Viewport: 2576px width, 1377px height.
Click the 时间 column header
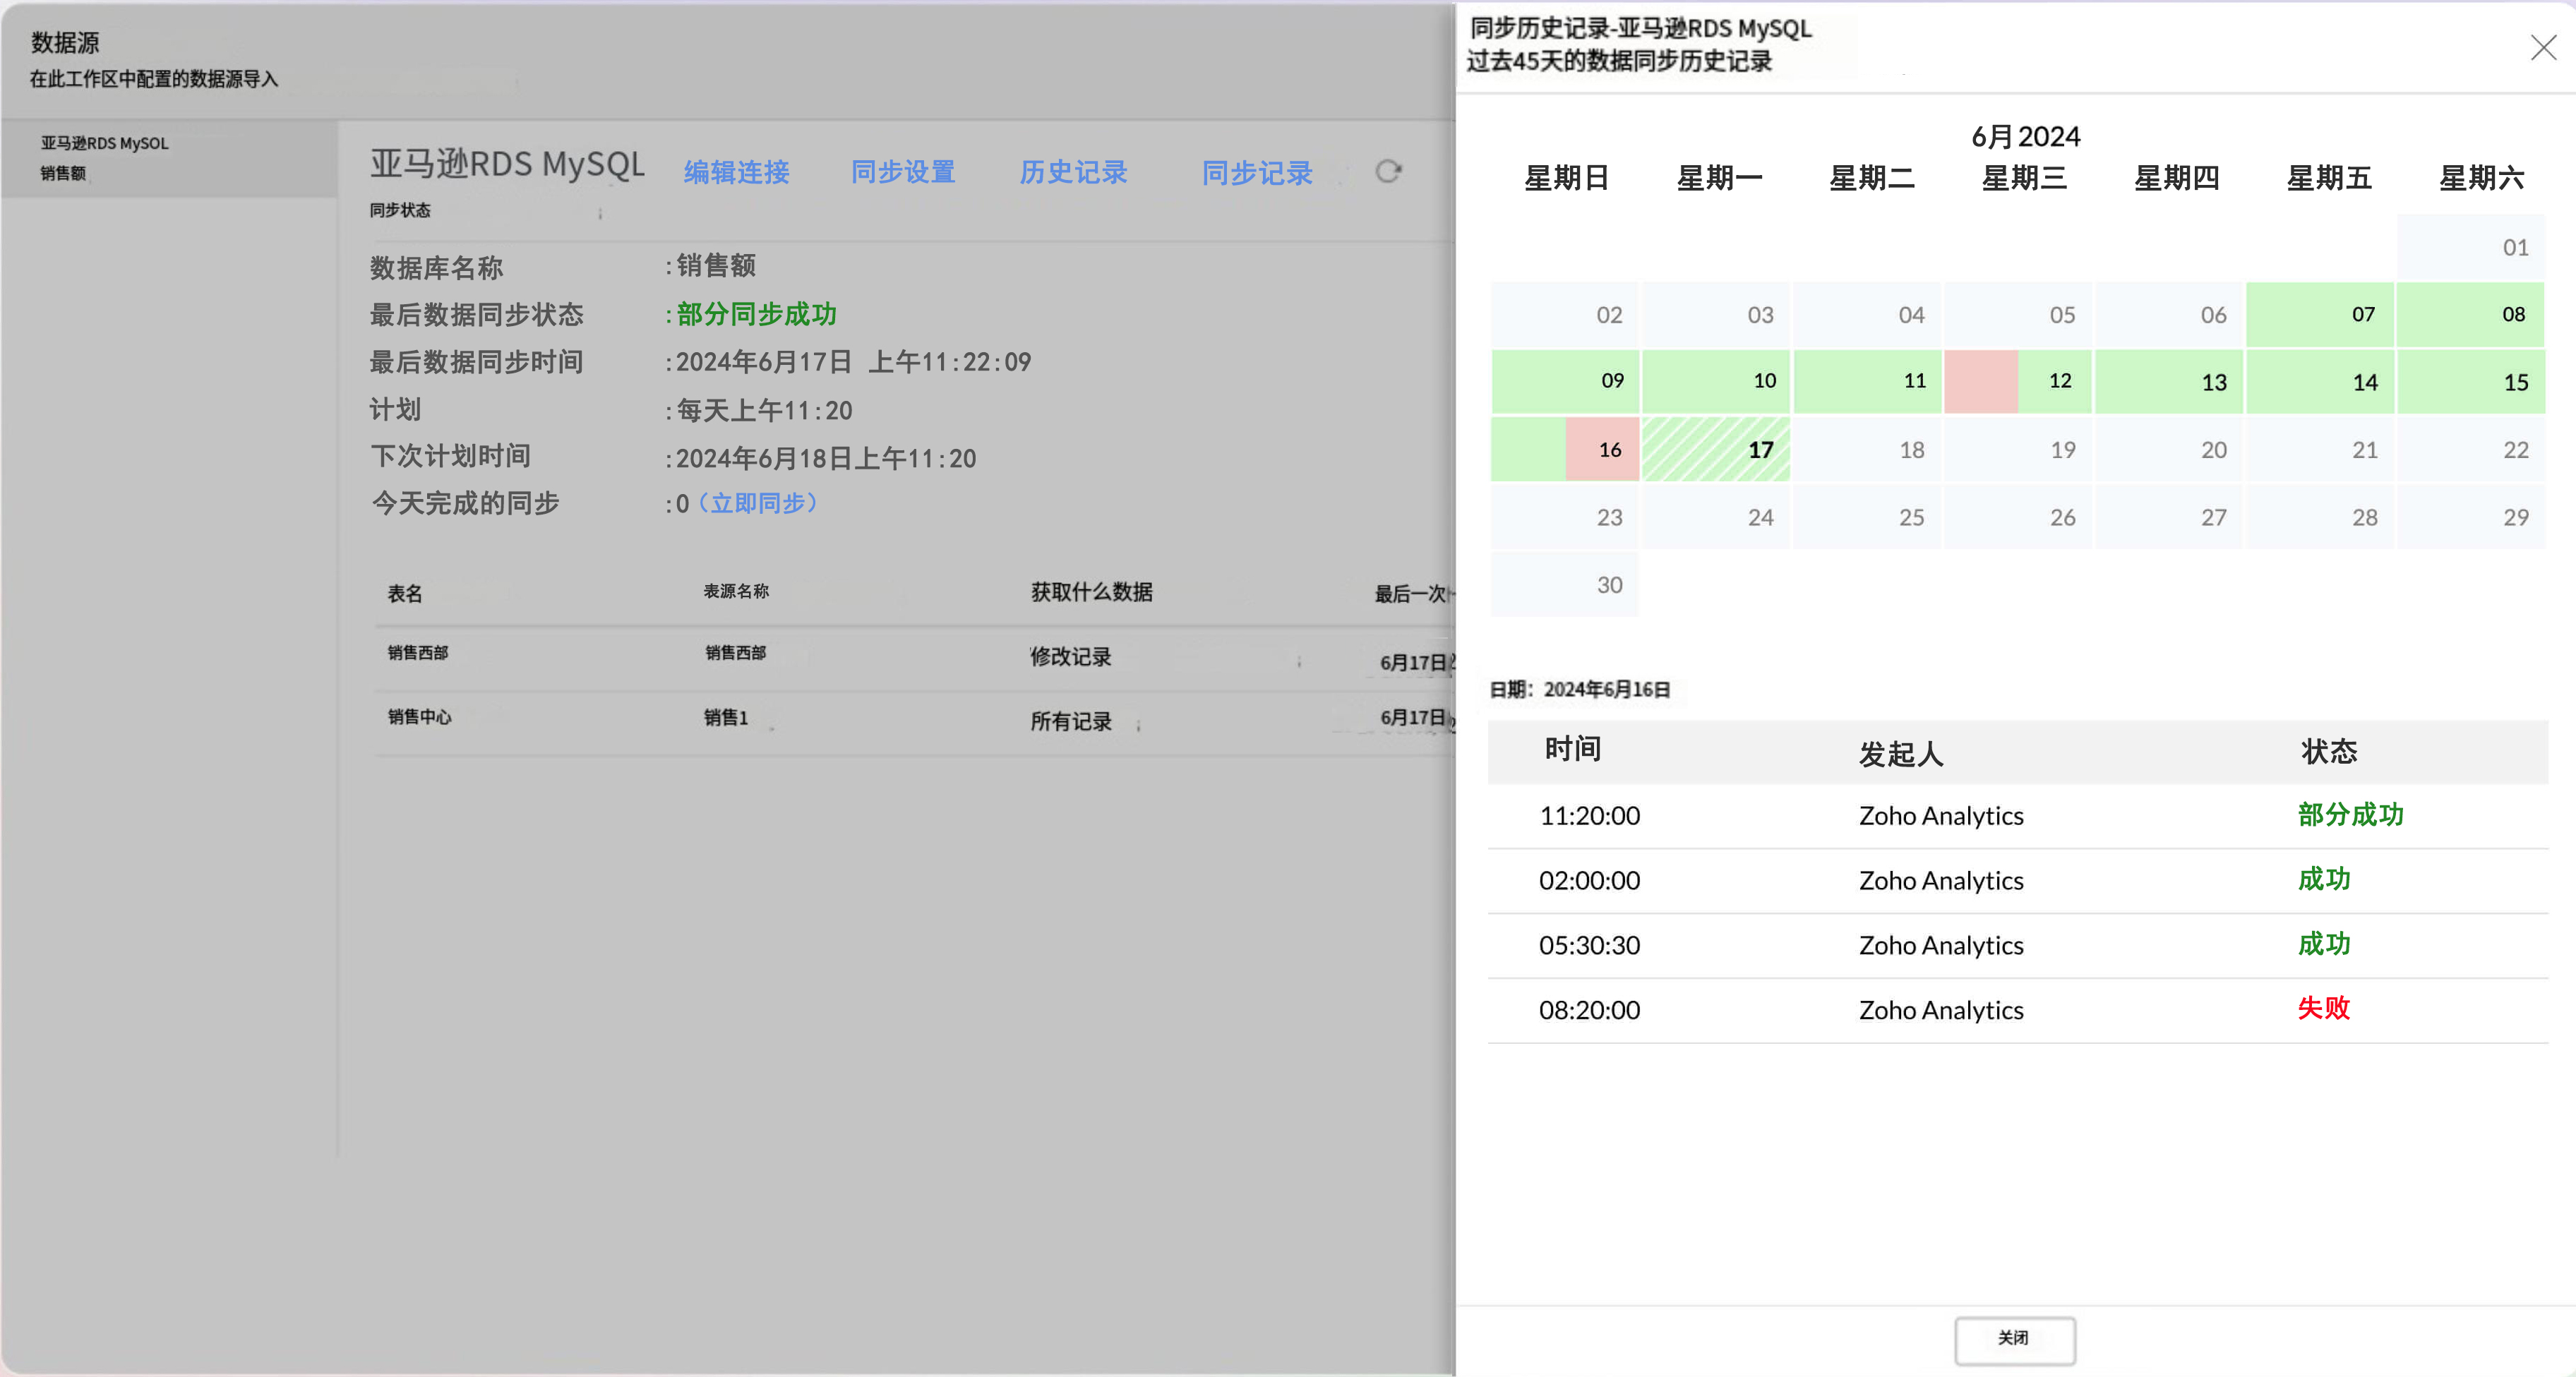1573,749
